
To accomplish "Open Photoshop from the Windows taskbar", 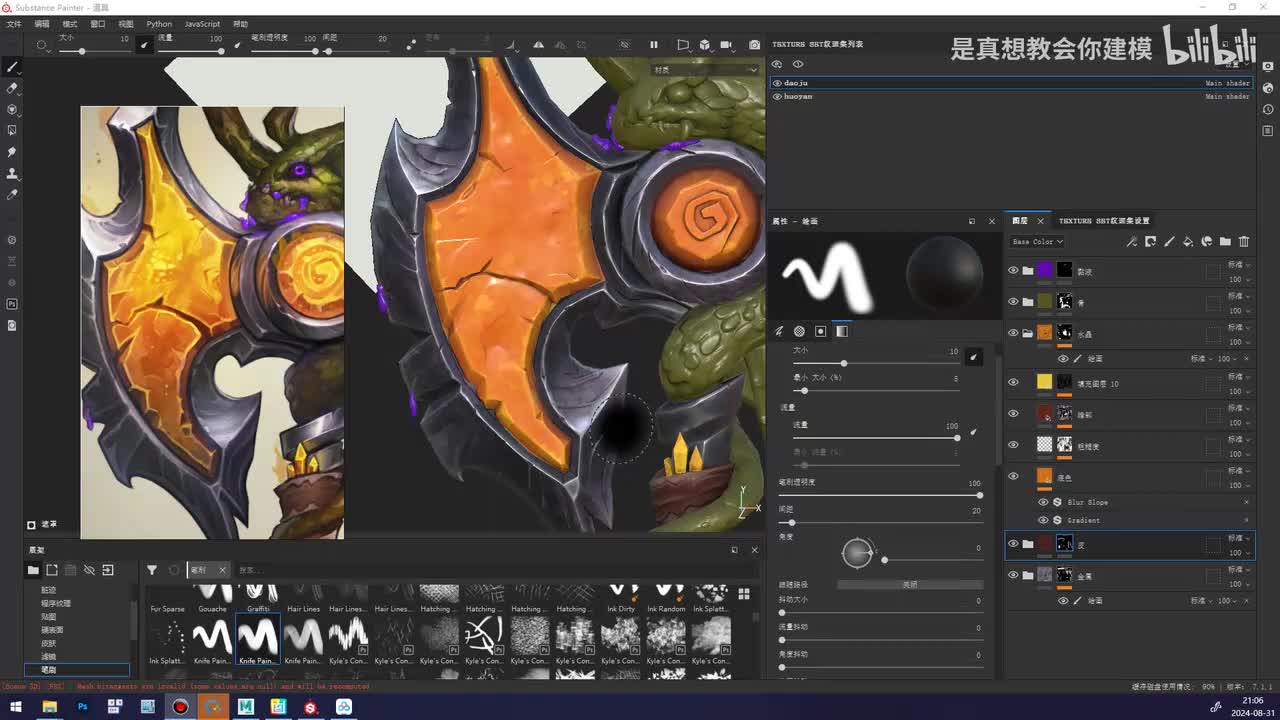I will coord(82,707).
